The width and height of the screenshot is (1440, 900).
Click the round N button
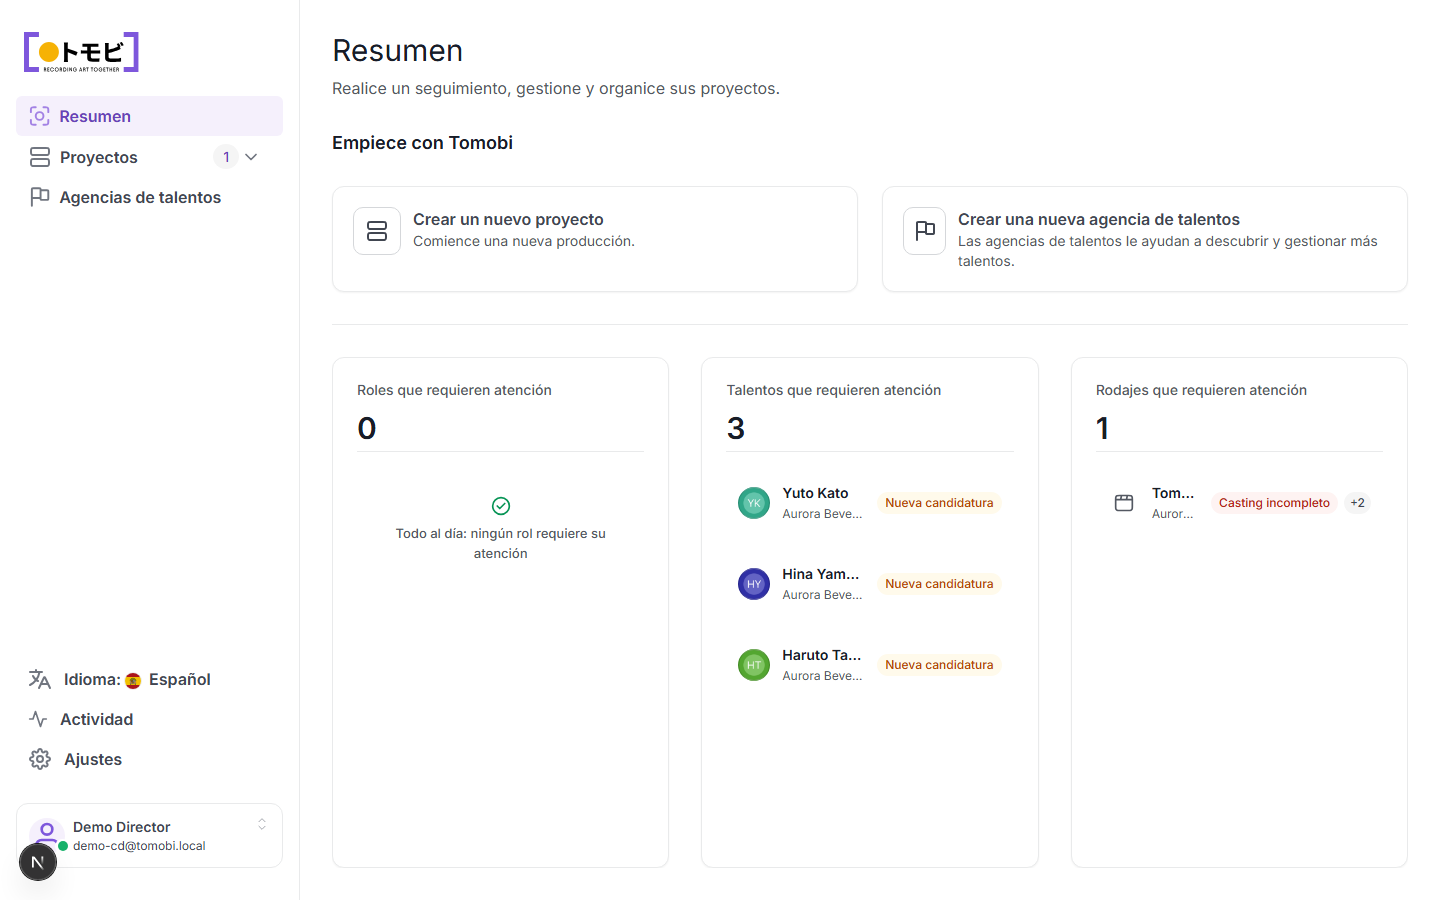click(38, 862)
